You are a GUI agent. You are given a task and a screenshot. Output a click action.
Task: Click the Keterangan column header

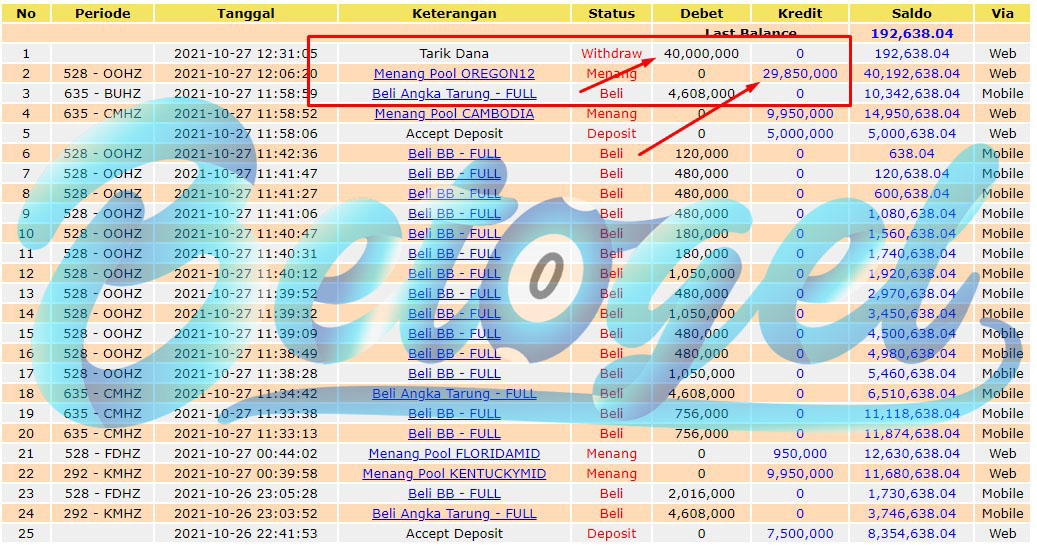(454, 13)
